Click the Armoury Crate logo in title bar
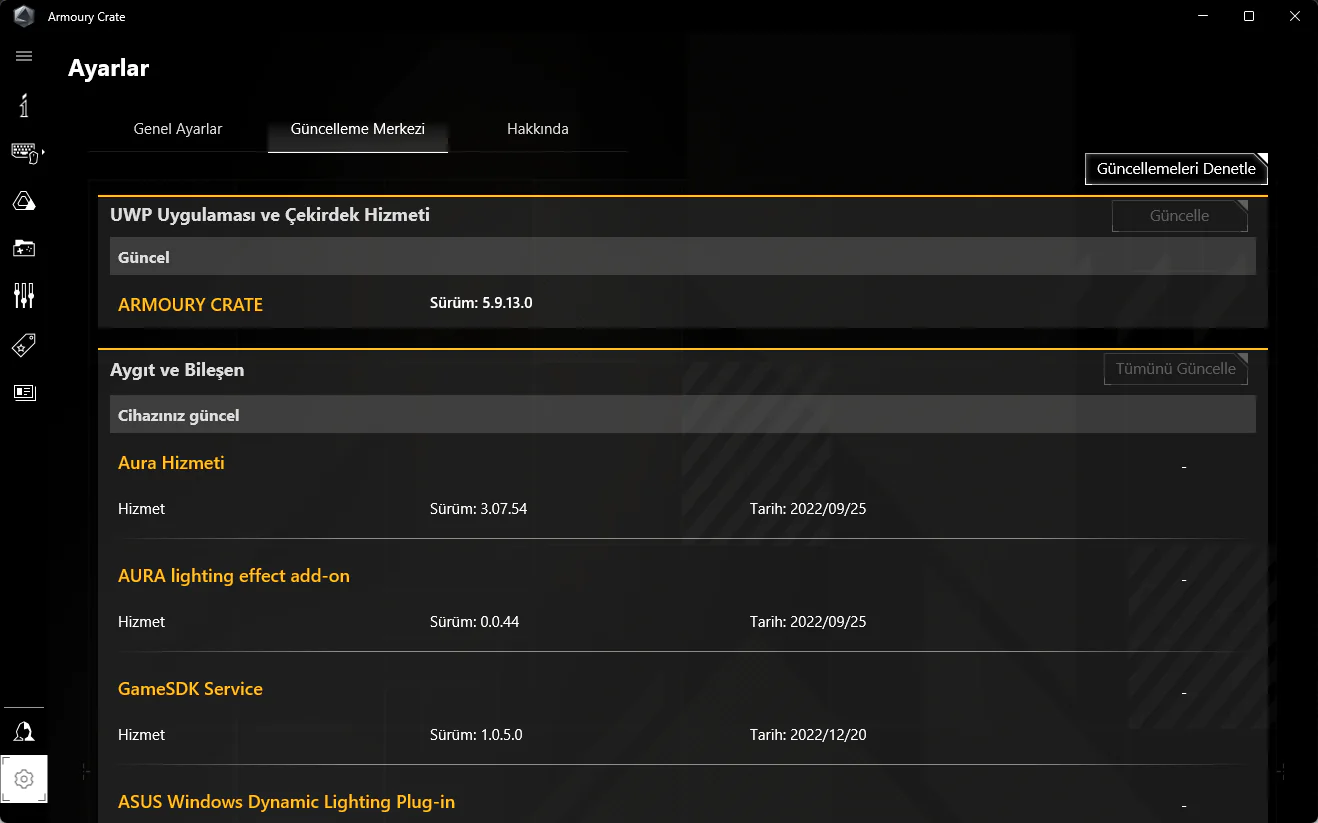The height and width of the screenshot is (823, 1318). pos(24,17)
